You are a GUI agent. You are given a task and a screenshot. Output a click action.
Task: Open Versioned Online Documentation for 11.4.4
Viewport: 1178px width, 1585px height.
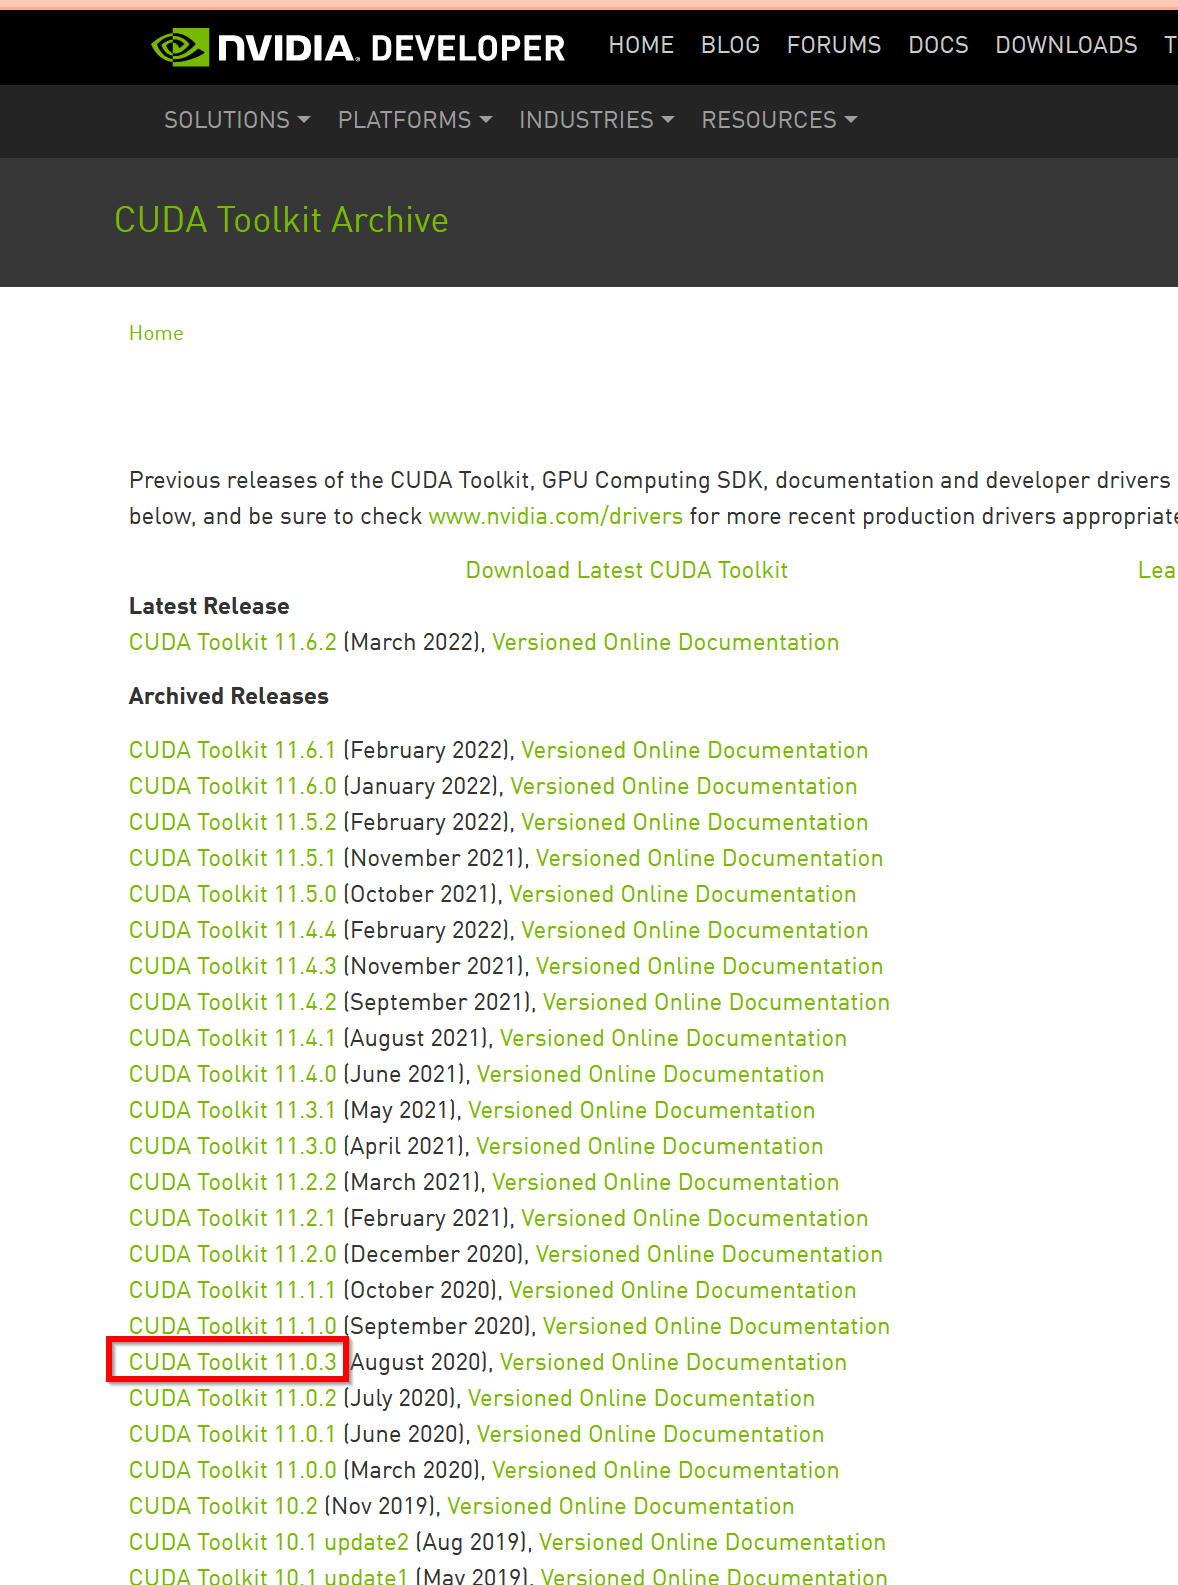tap(695, 930)
